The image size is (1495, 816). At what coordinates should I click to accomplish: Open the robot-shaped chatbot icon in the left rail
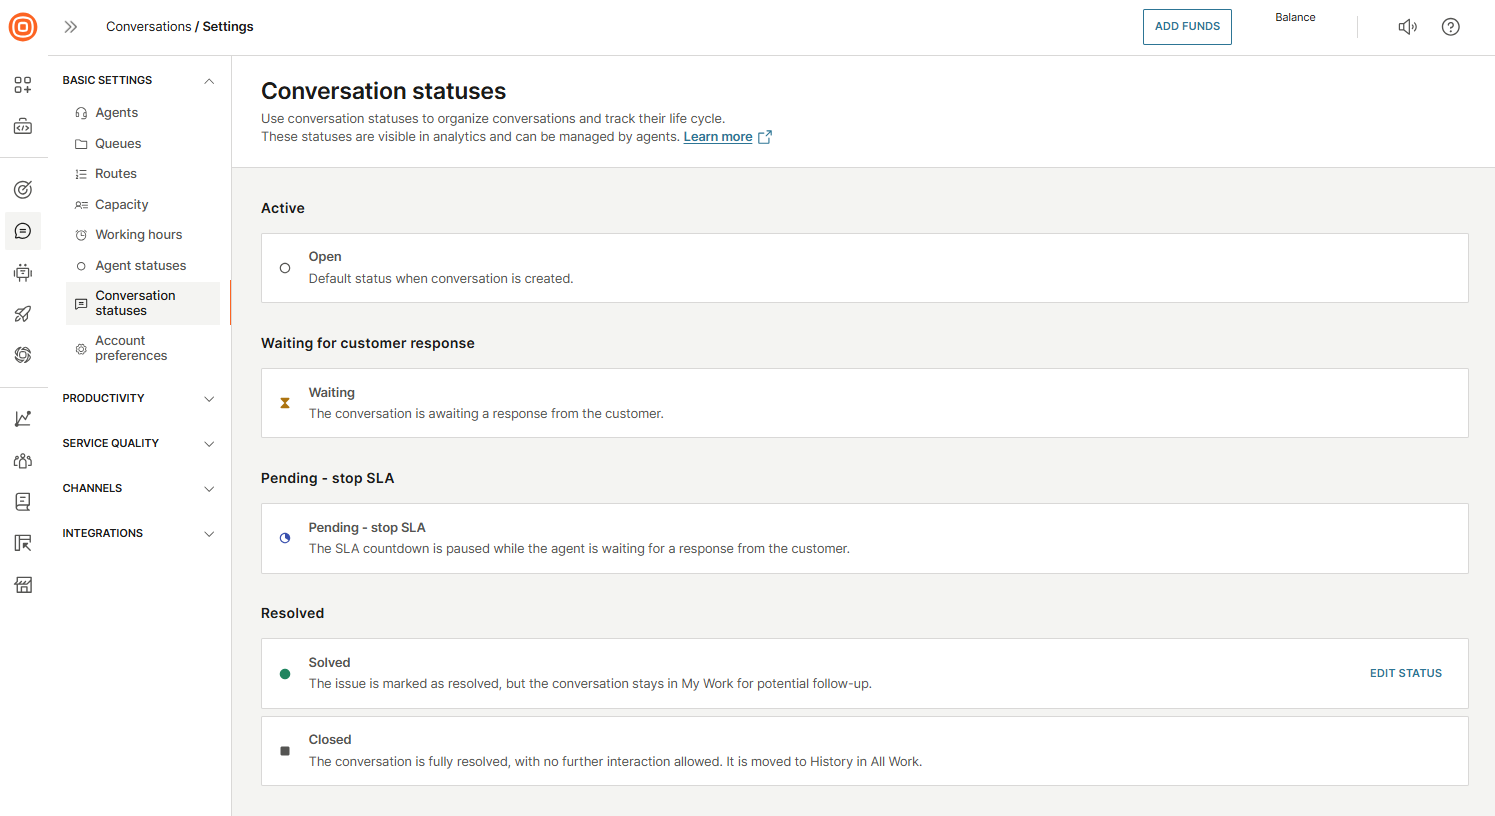point(23,272)
